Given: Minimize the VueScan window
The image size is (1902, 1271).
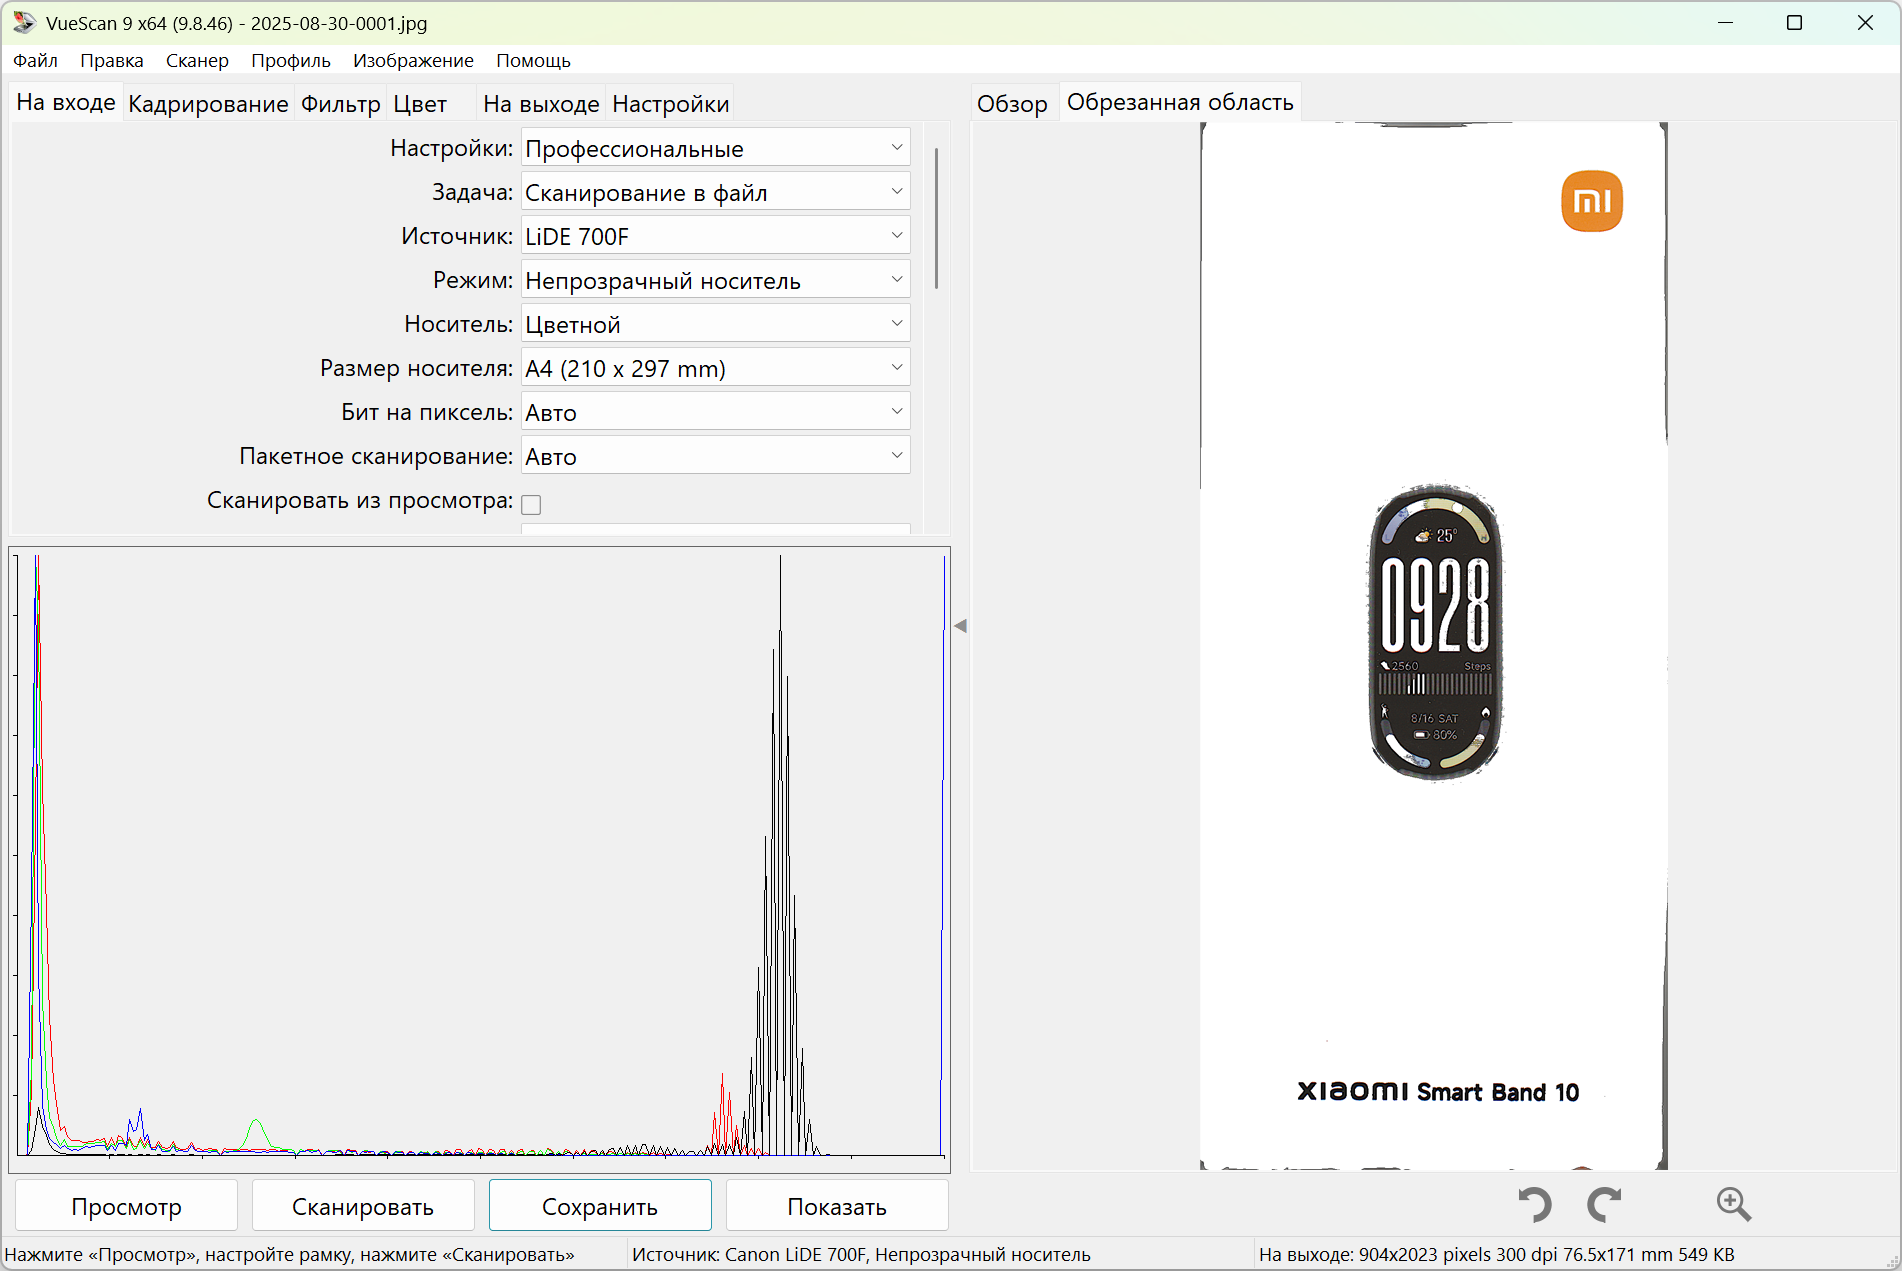Looking at the screenshot, I should point(1725,23).
